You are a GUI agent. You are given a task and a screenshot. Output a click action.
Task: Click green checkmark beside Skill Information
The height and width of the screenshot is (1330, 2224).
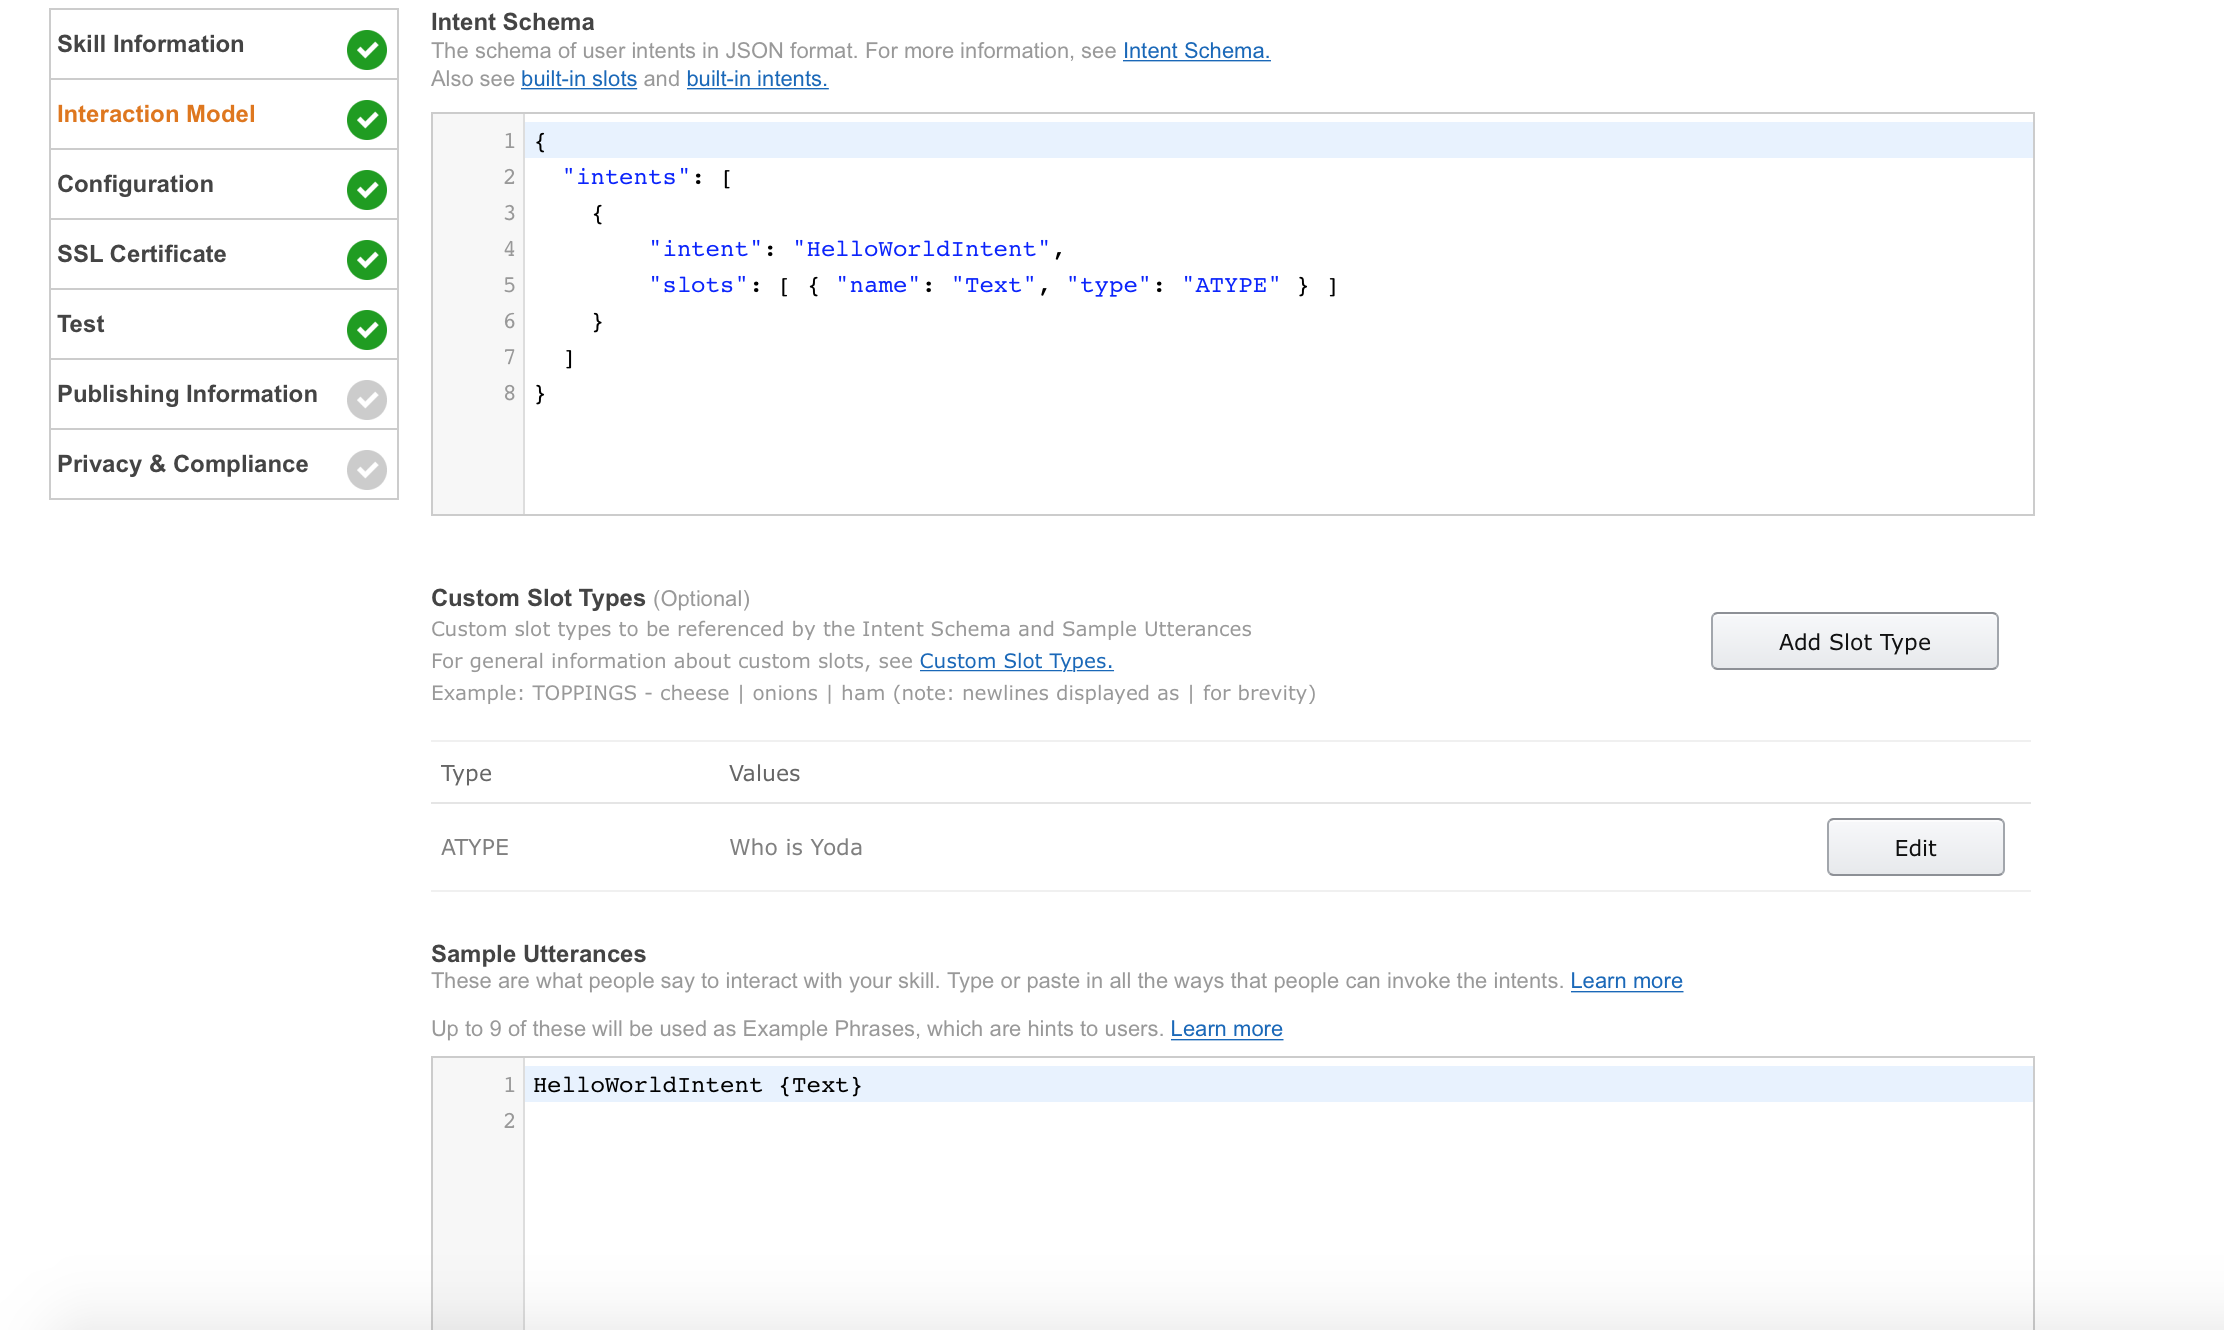pyautogui.click(x=367, y=49)
